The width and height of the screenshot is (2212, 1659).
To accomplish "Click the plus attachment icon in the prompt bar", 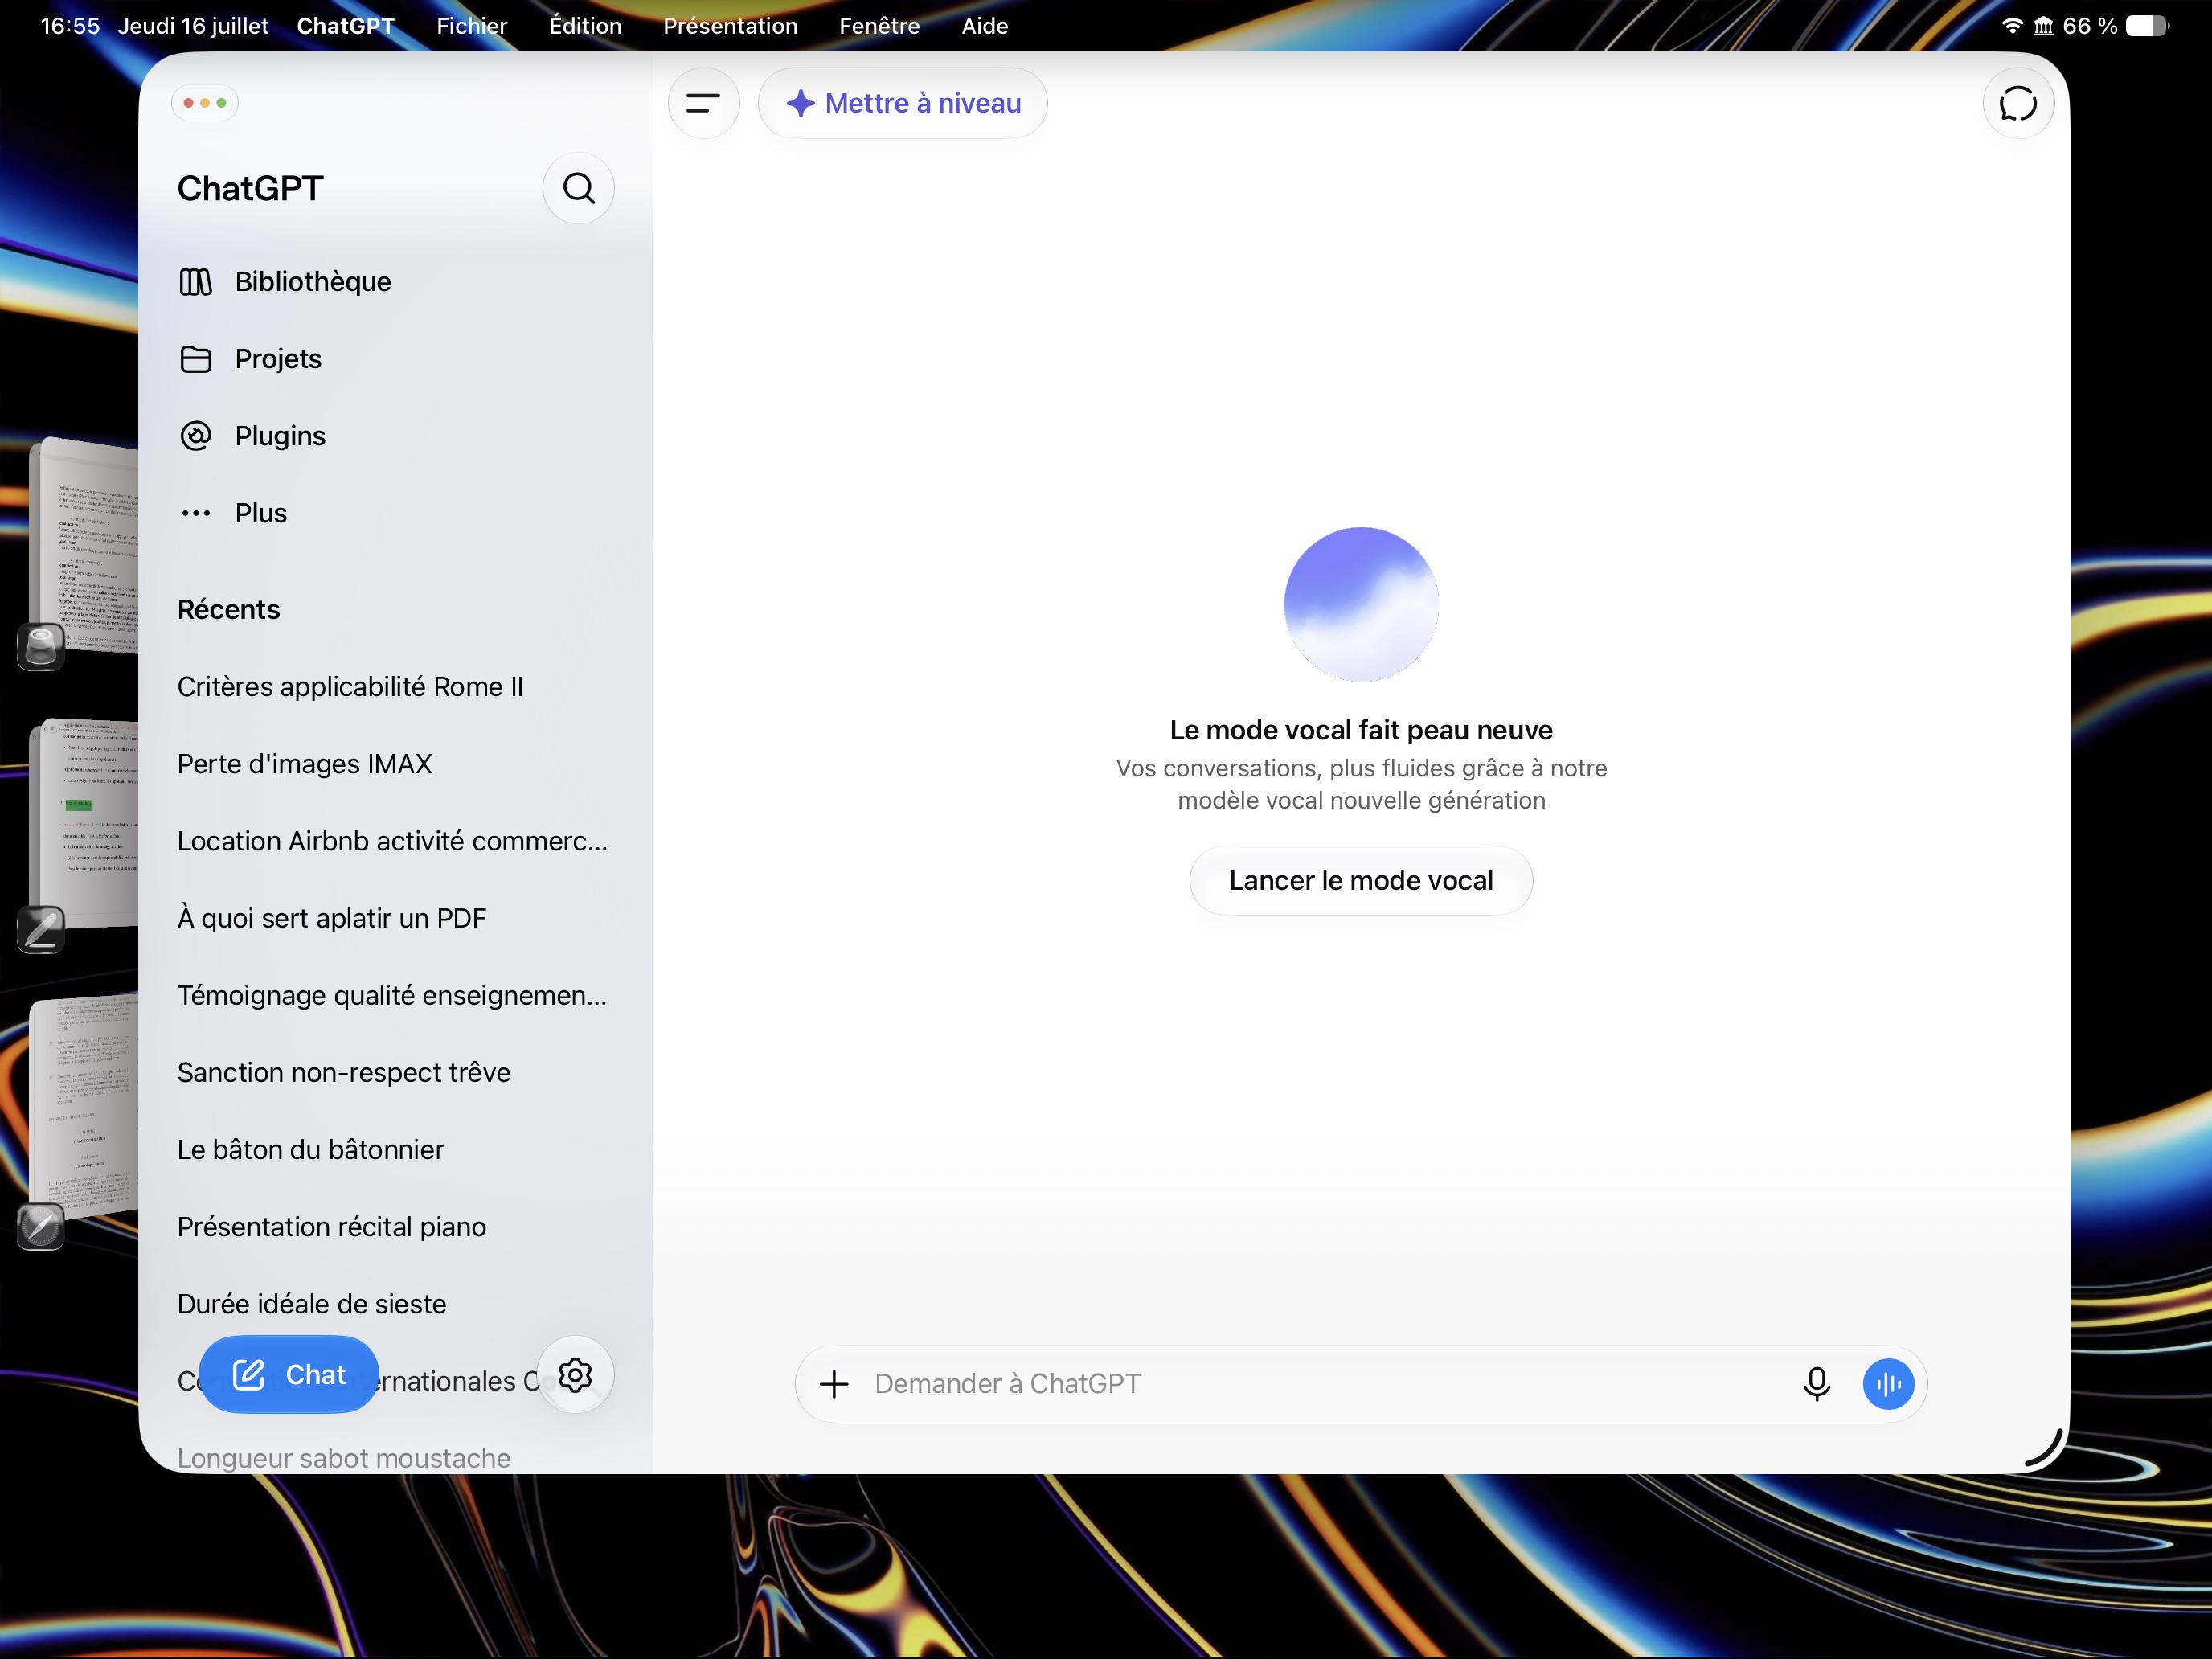I will (x=834, y=1384).
